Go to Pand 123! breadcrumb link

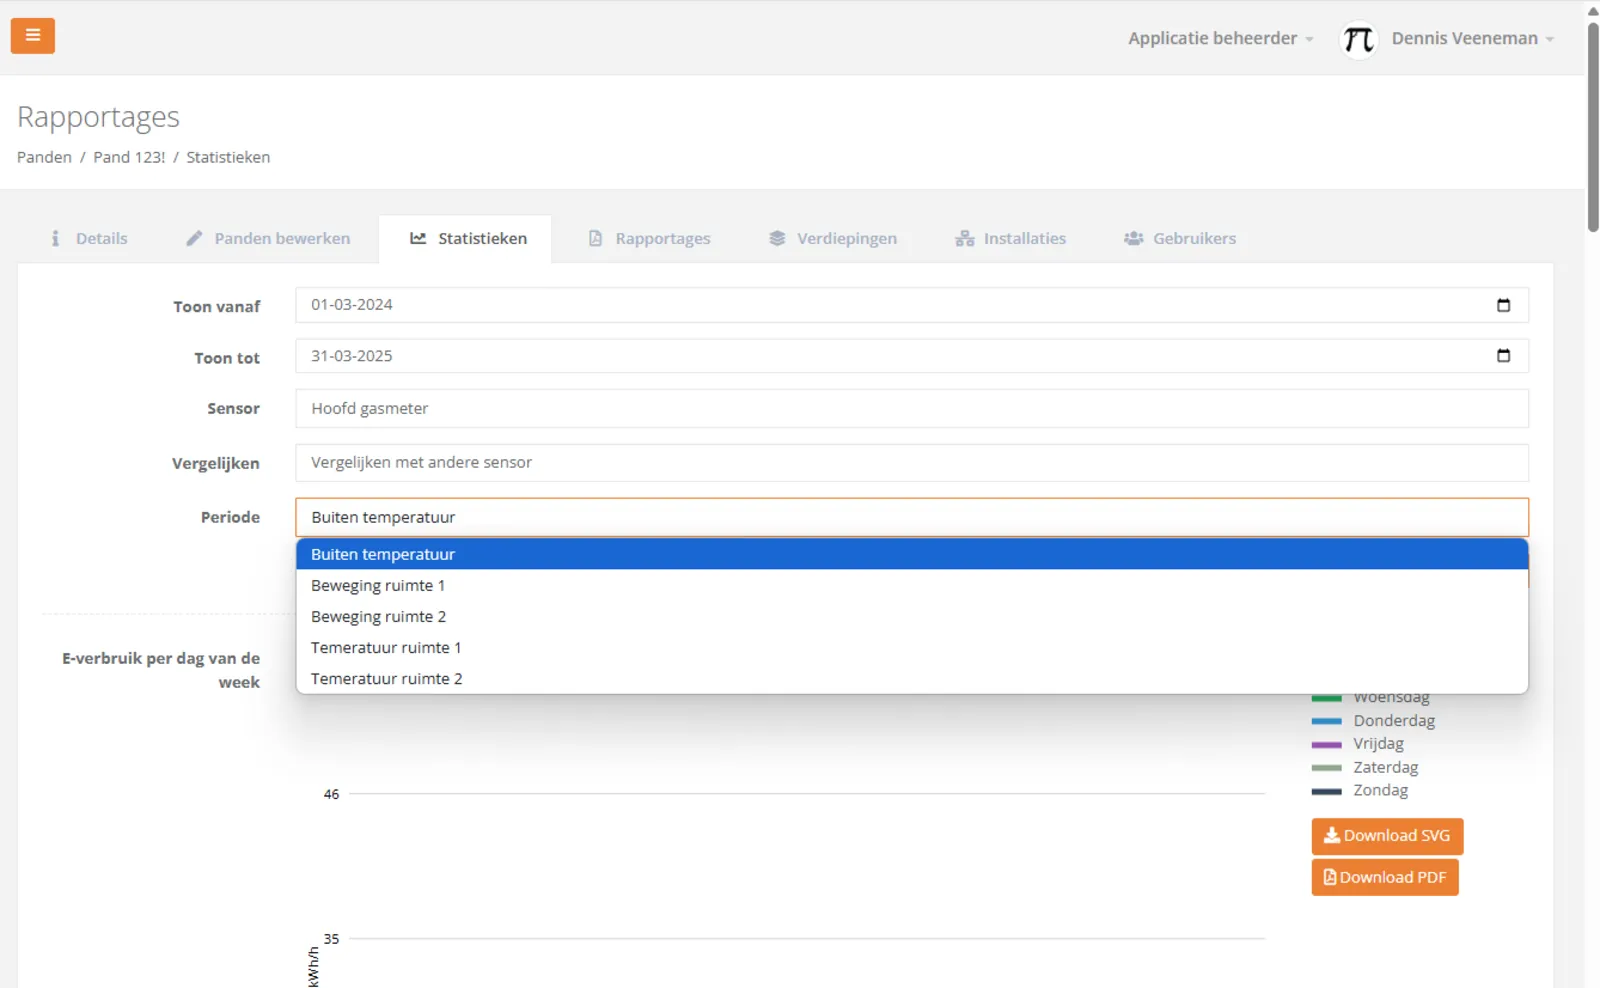[x=129, y=157]
